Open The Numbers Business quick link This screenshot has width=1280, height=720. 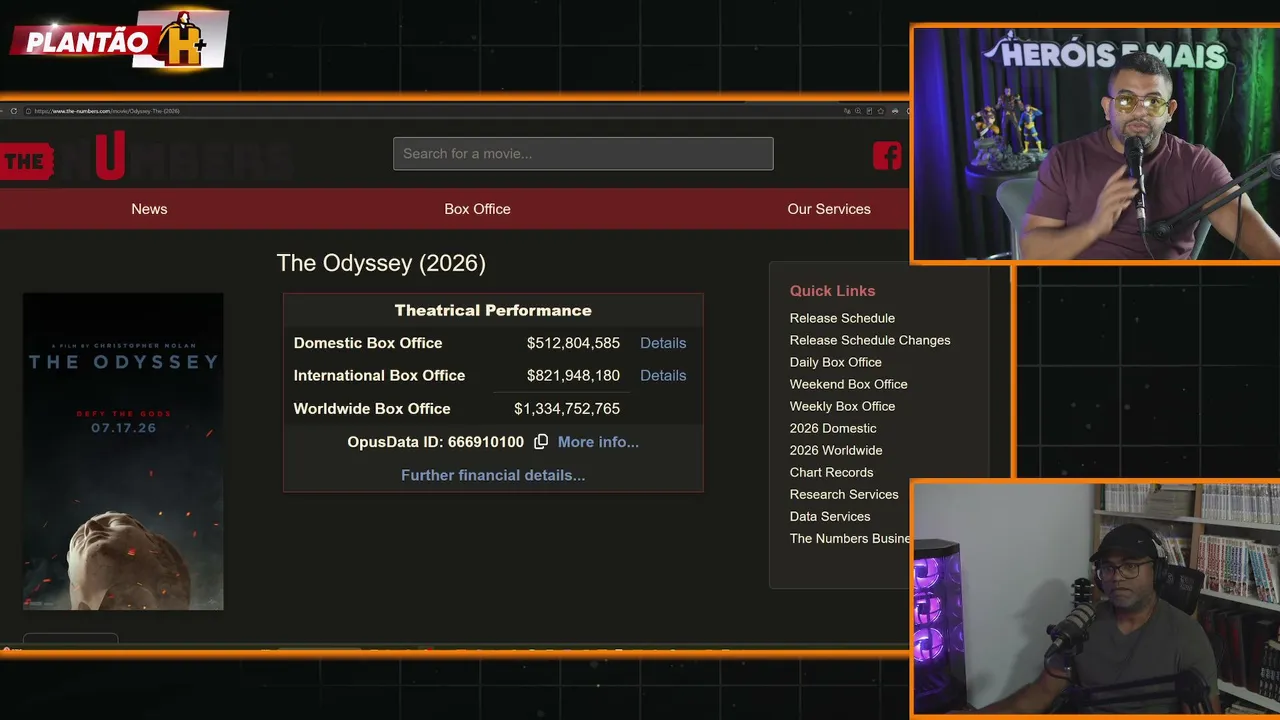pos(850,538)
